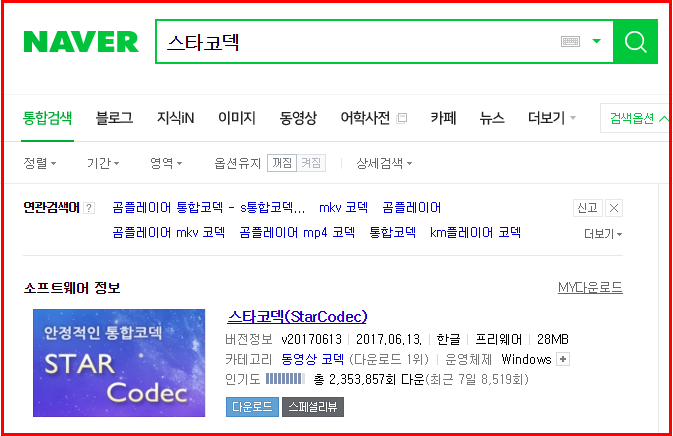Expand the 상세검색 dropdown
This screenshot has width=673, height=436.
click(x=384, y=163)
